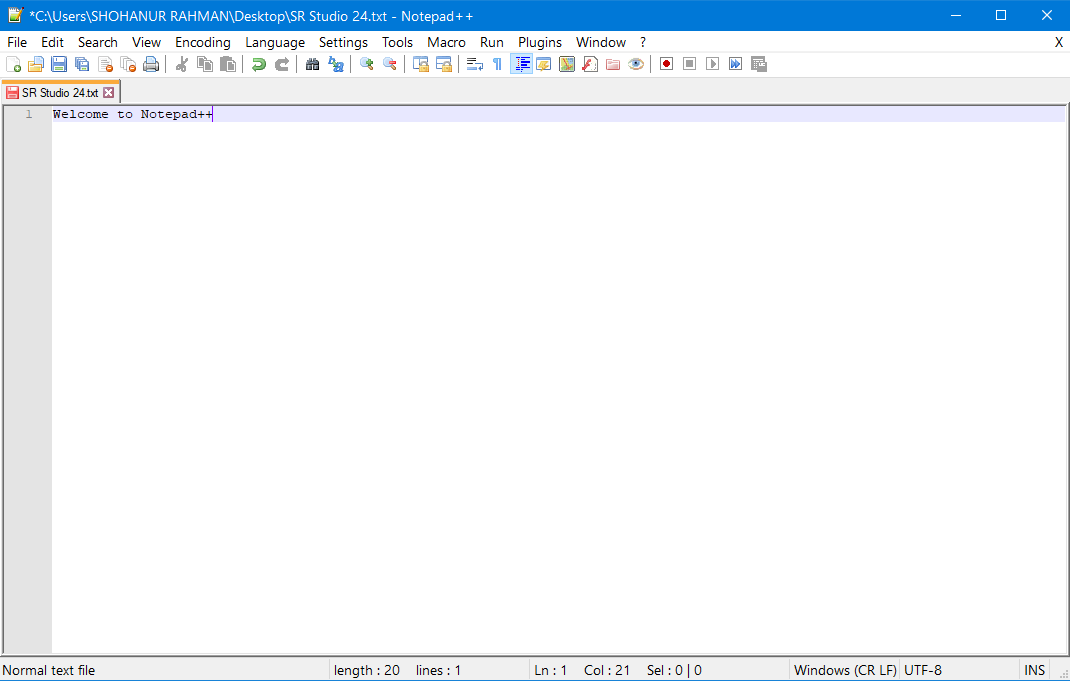Click 'Windows (CR LF)' line ending indicator

(845, 670)
